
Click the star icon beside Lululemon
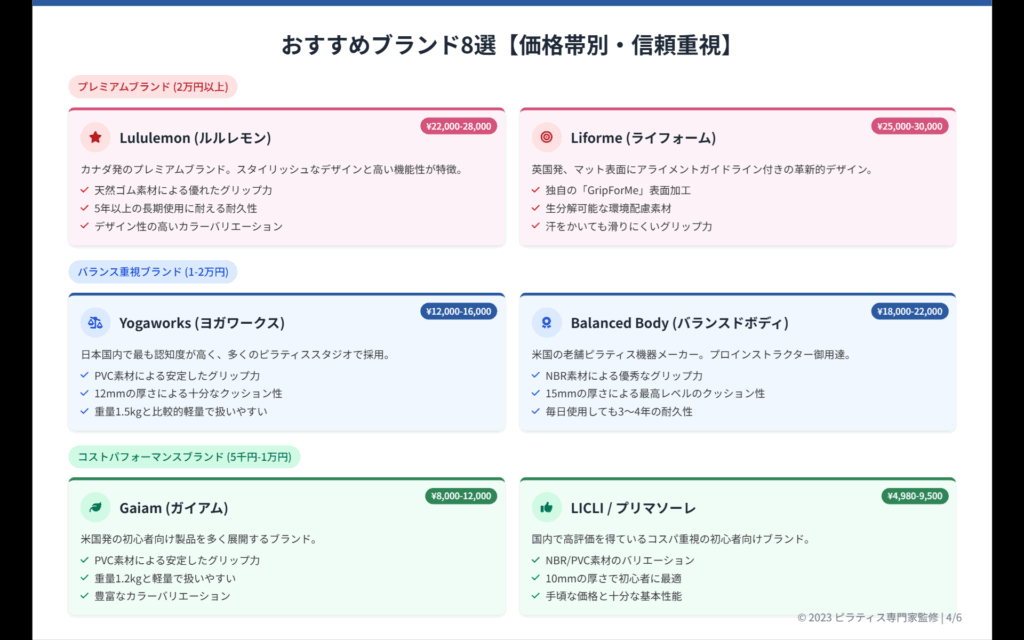coord(95,138)
